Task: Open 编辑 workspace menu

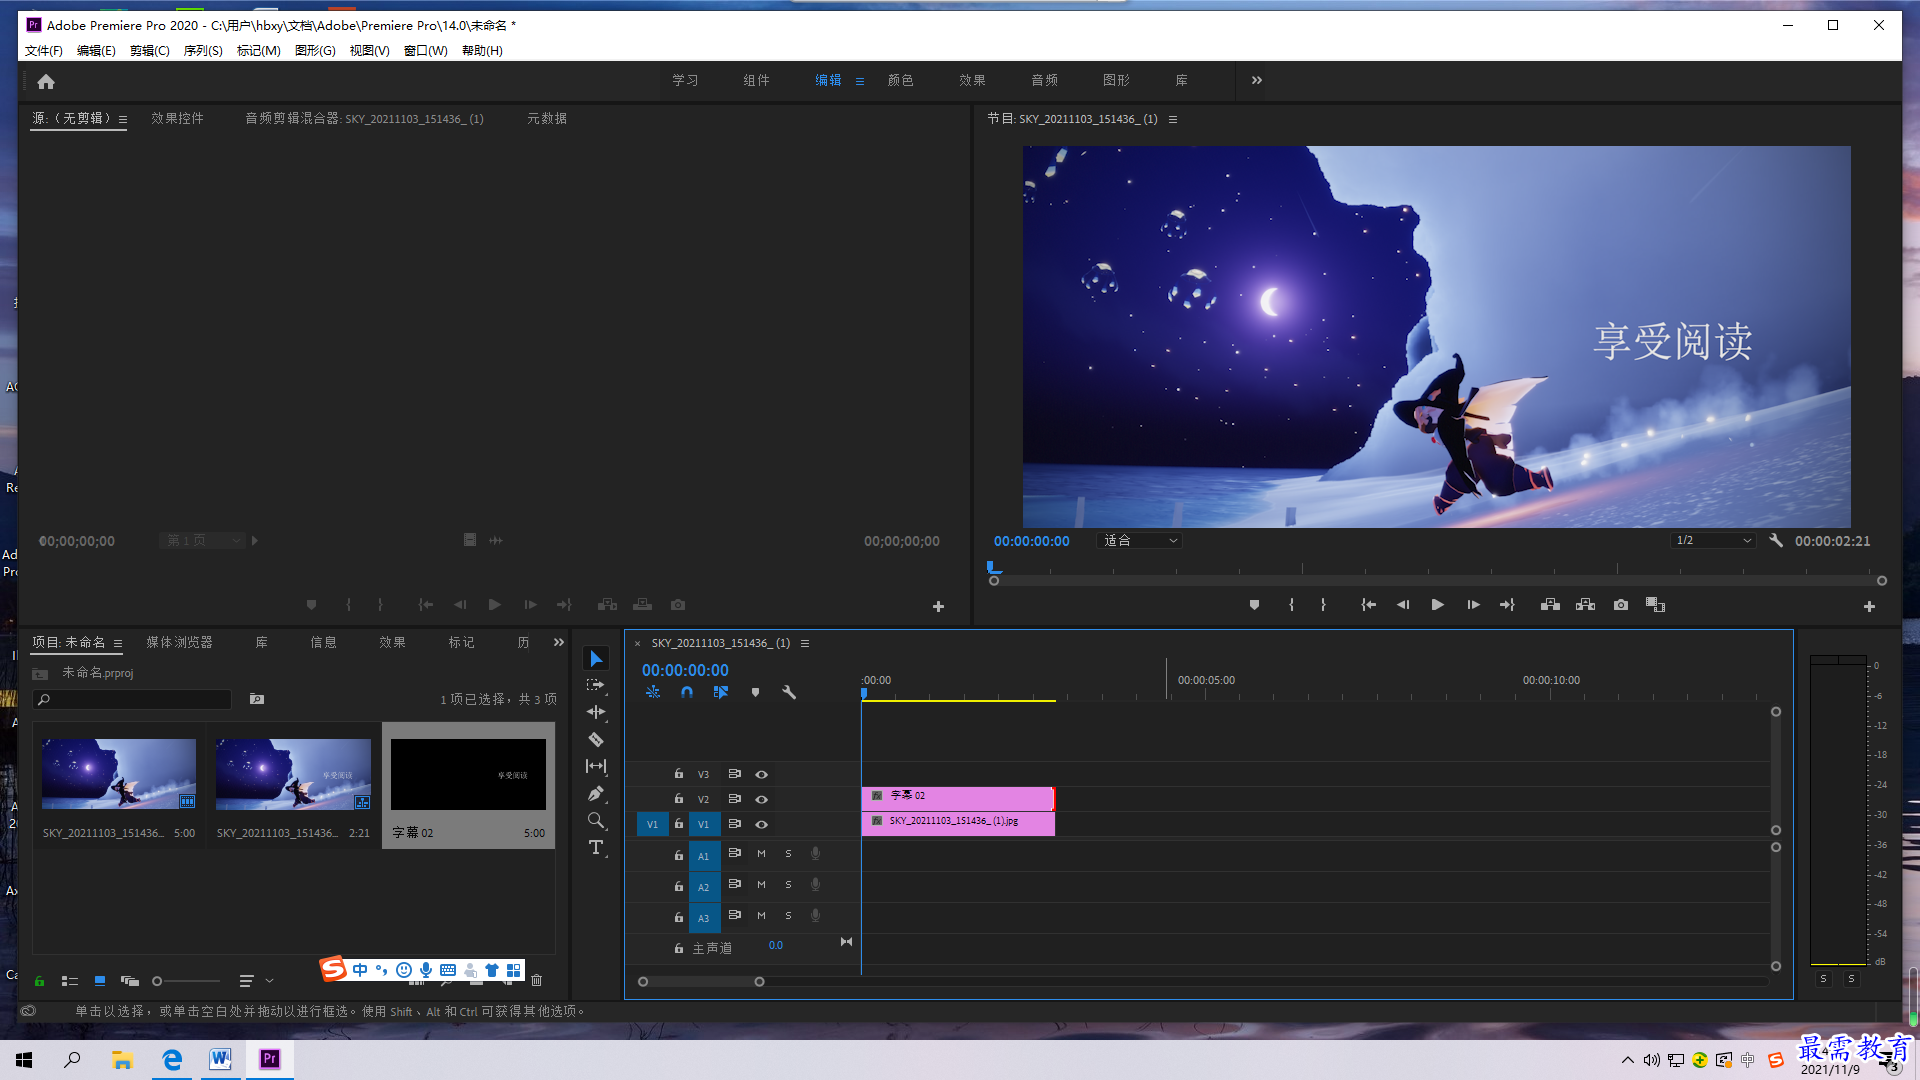Action: 860,81
